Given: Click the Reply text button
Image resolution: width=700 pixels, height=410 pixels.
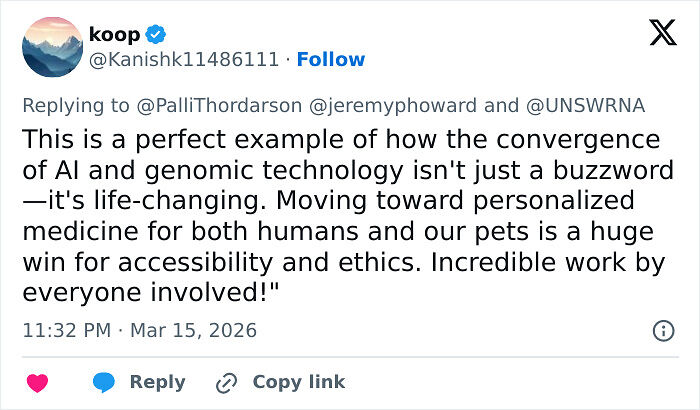Looking at the screenshot, I should coord(158,382).
